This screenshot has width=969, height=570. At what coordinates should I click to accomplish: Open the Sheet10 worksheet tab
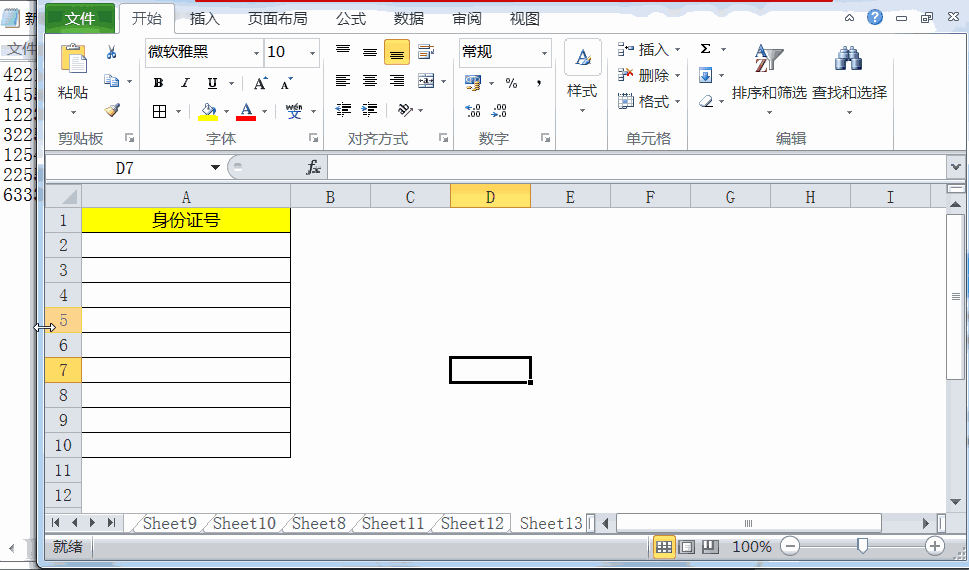pyautogui.click(x=244, y=524)
